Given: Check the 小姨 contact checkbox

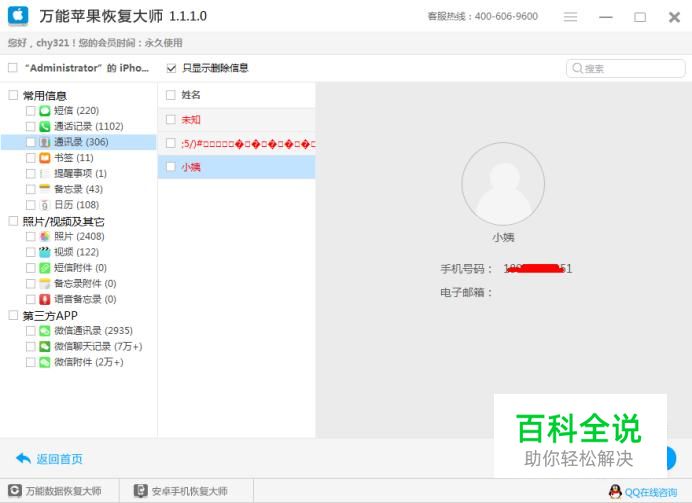Looking at the screenshot, I should tap(171, 167).
